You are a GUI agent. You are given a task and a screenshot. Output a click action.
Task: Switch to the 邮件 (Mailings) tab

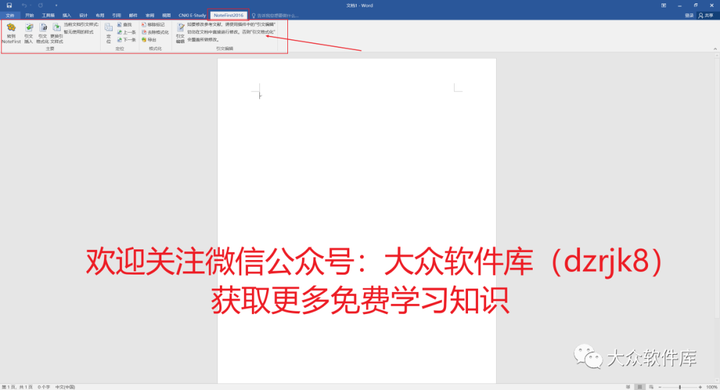(133, 15)
